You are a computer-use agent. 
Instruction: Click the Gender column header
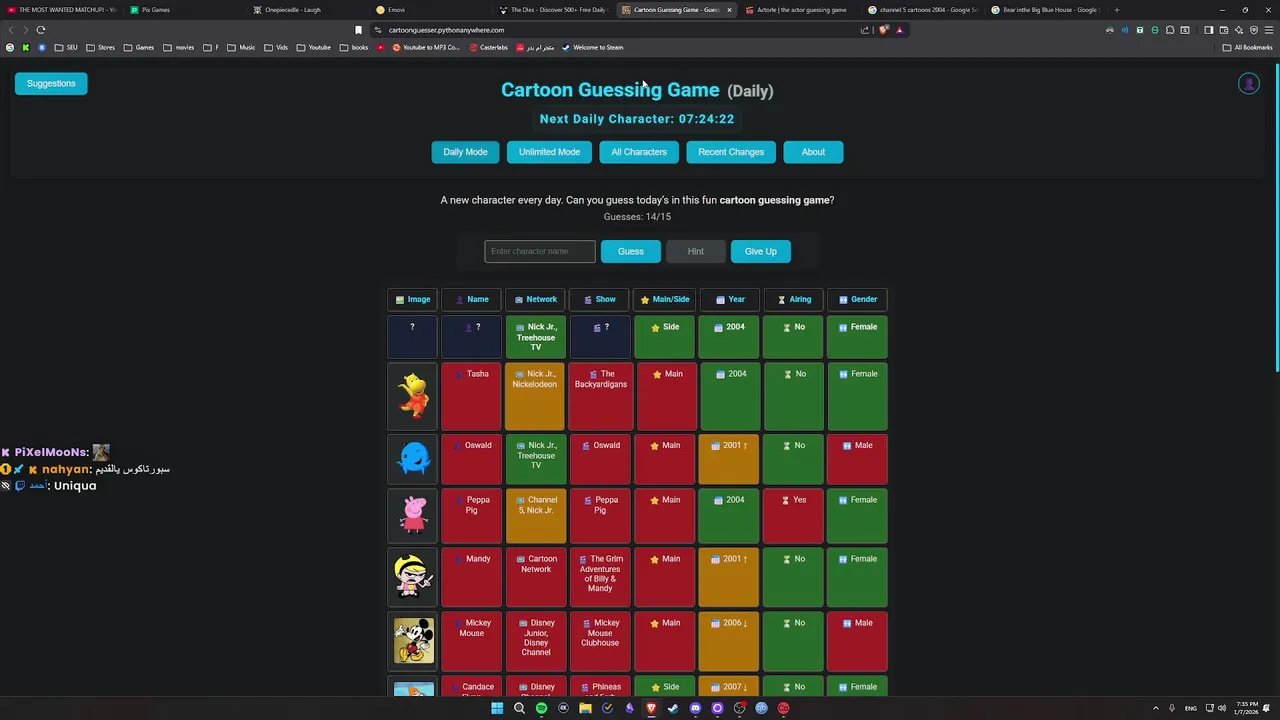click(857, 299)
